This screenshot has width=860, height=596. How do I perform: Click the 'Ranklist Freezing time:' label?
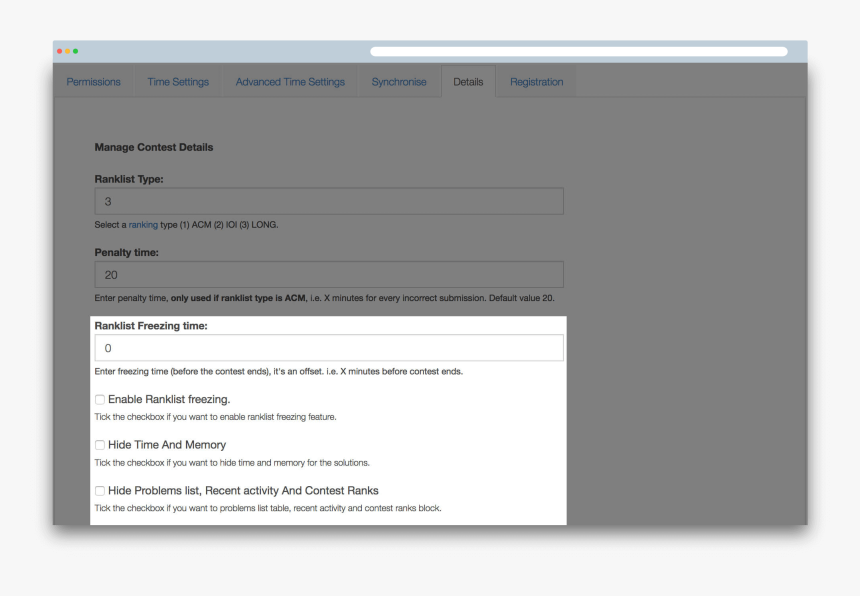click(x=151, y=326)
